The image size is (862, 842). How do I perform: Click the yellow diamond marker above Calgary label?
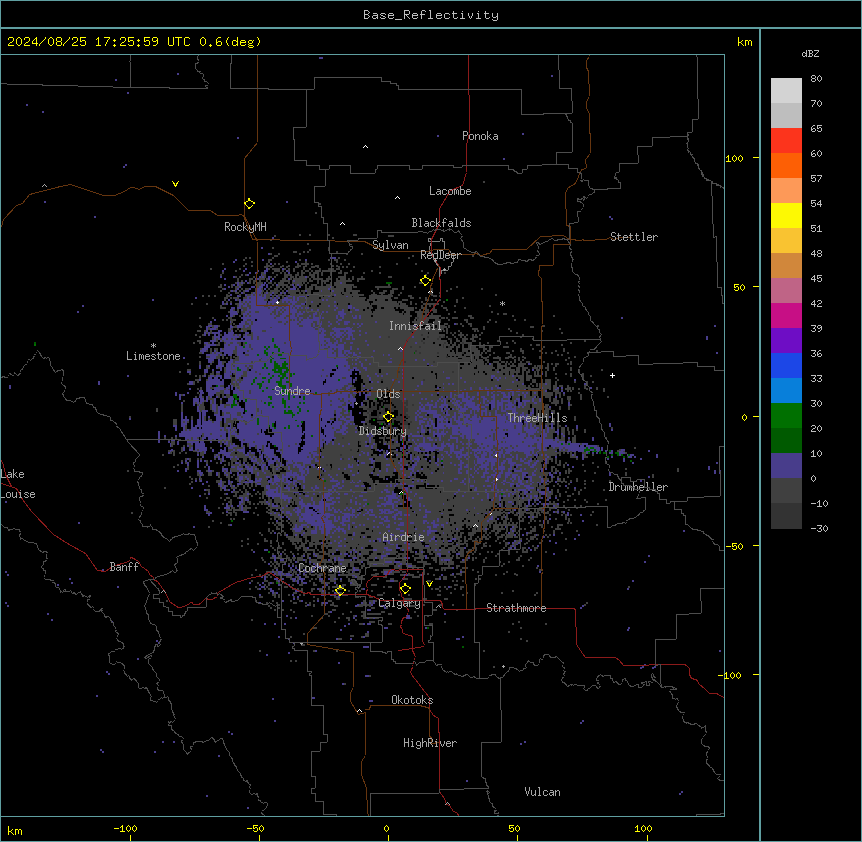point(405,589)
